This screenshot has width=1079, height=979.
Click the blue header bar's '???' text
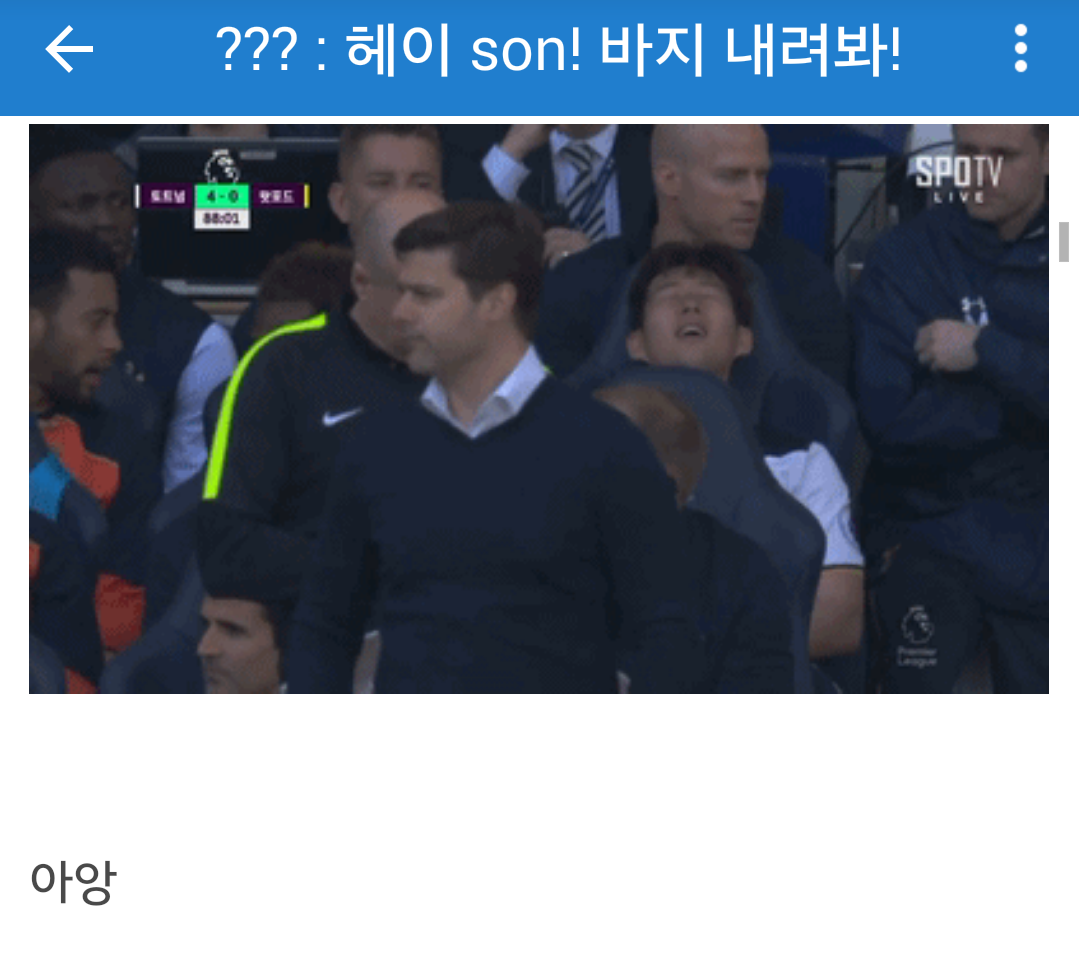[257, 50]
